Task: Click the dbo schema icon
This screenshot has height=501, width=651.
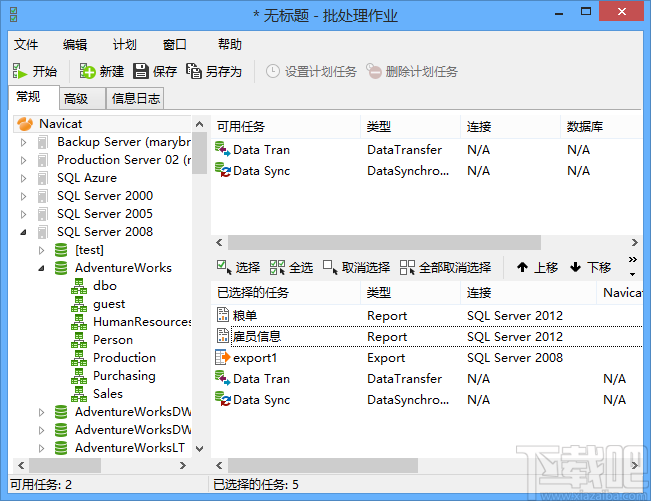Action: click(x=79, y=286)
